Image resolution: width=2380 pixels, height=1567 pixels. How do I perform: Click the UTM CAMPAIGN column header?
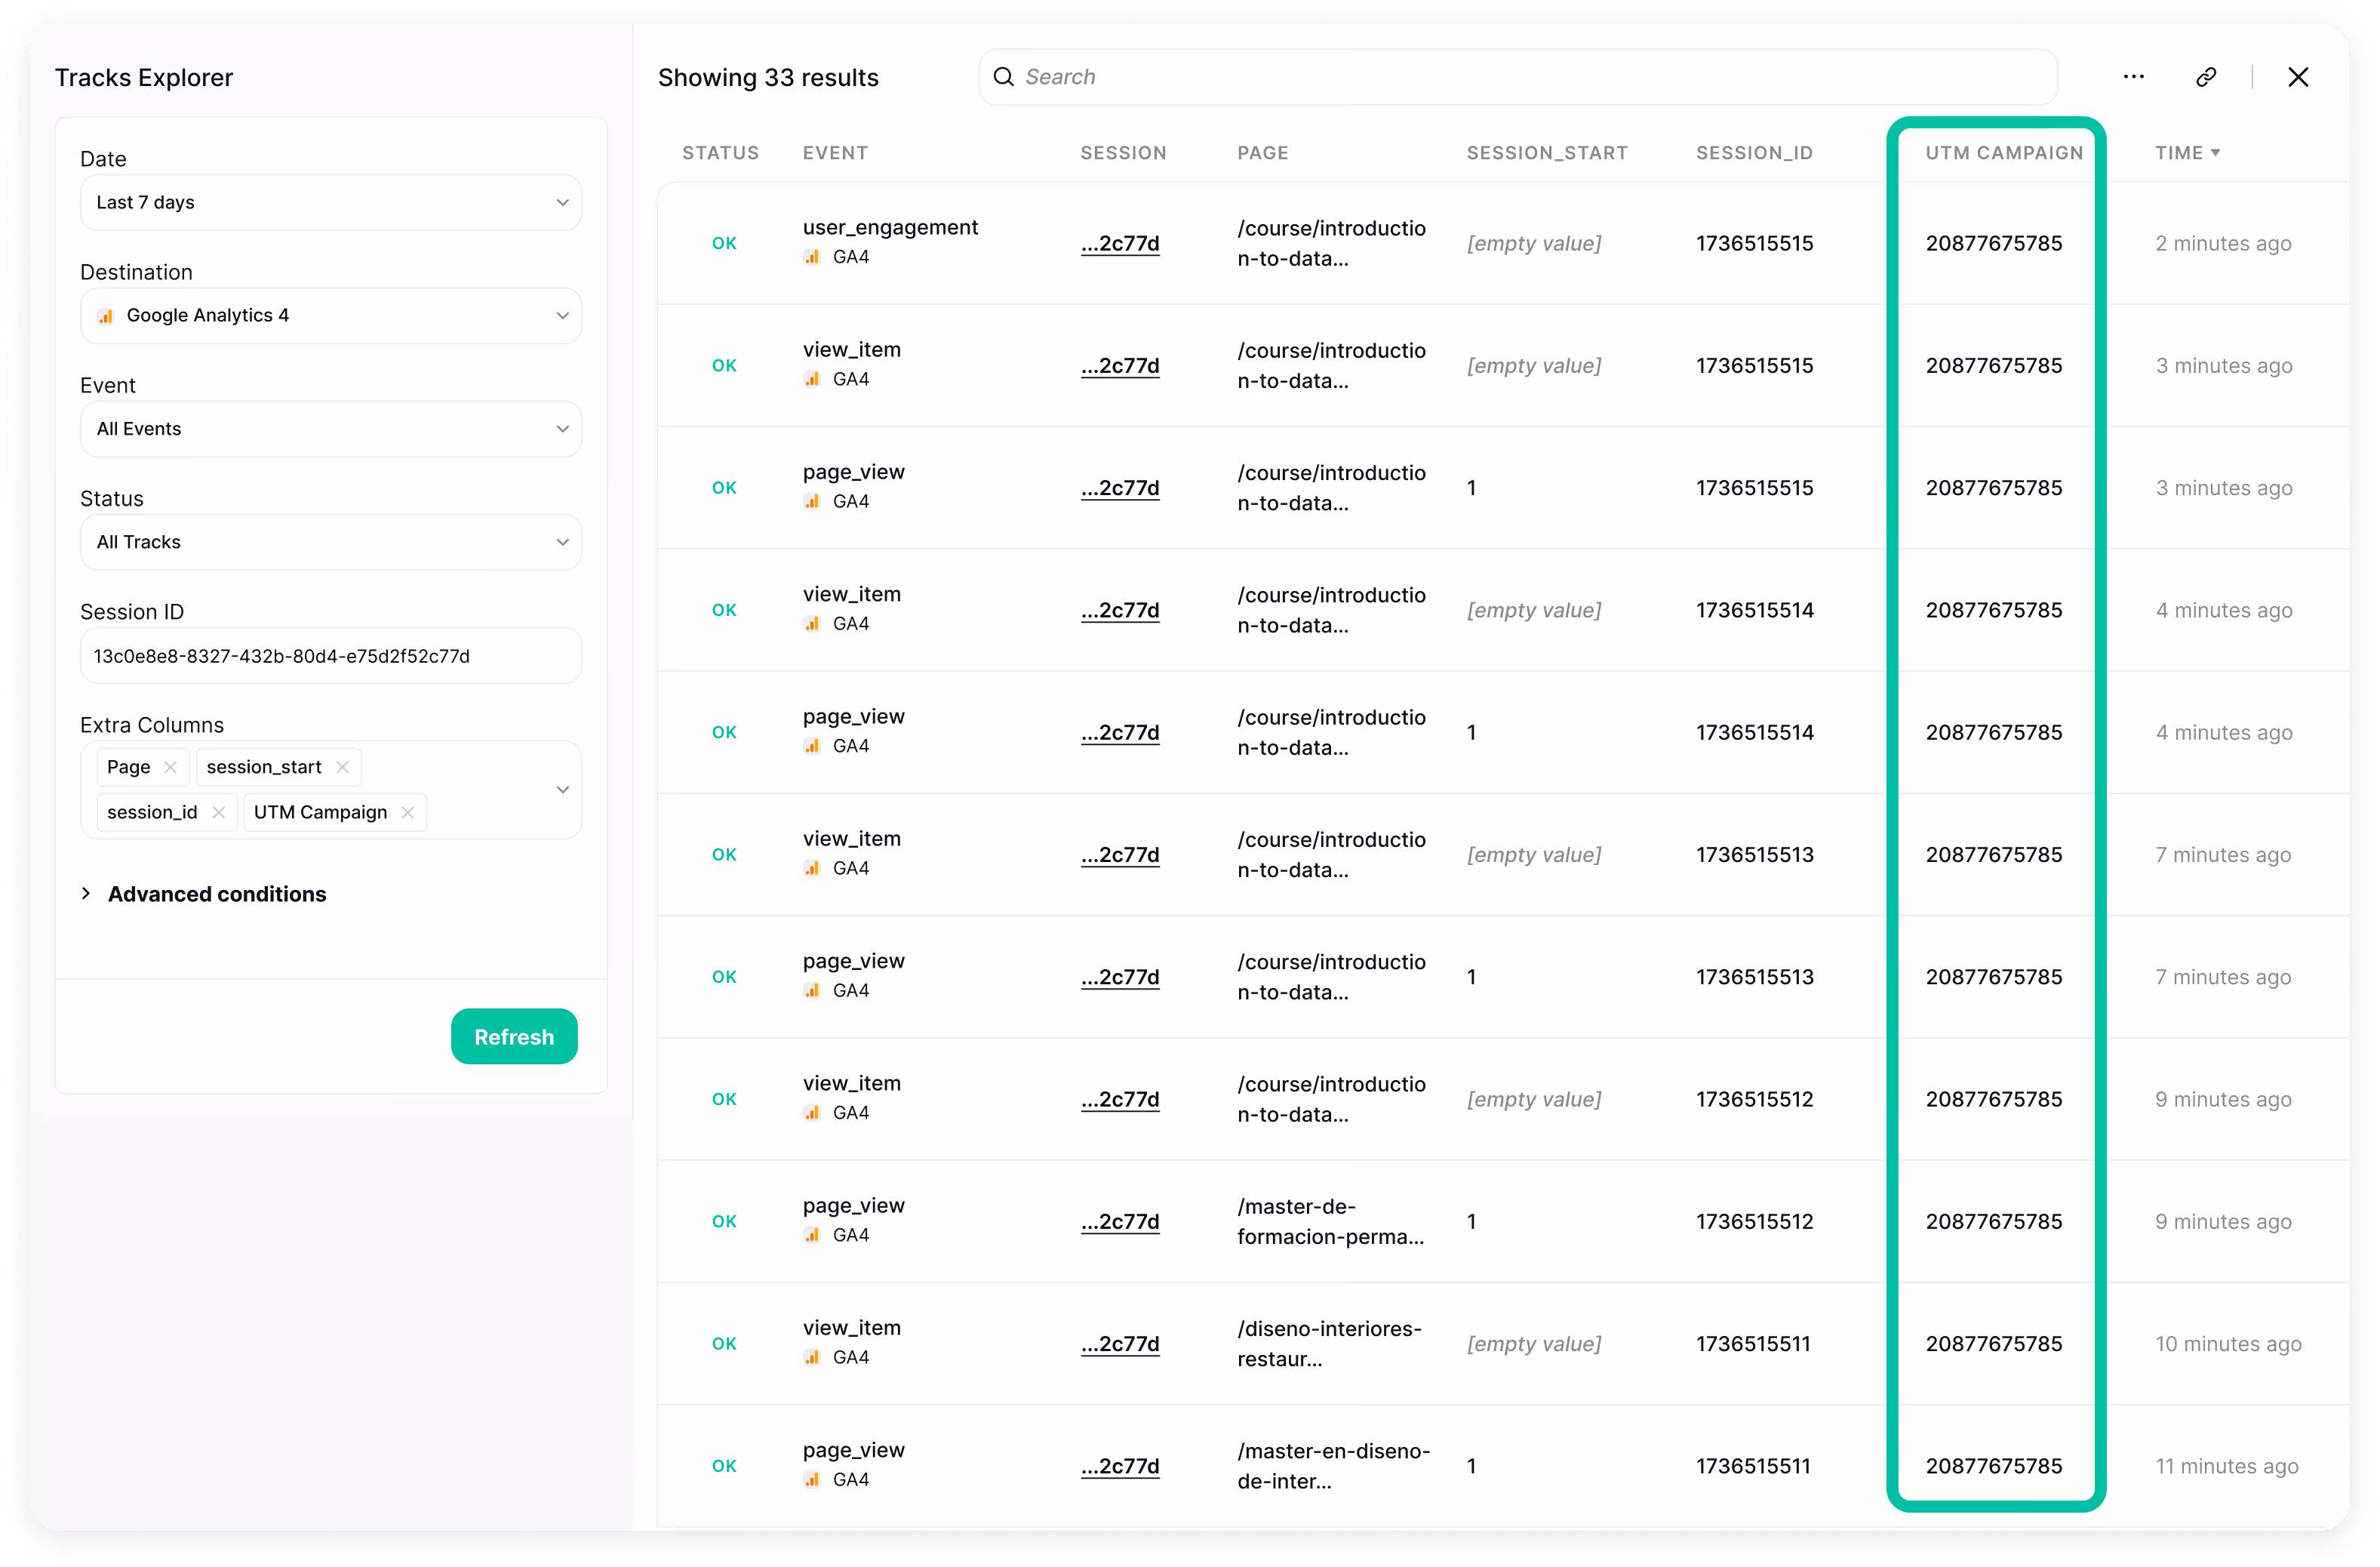(2004, 153)
